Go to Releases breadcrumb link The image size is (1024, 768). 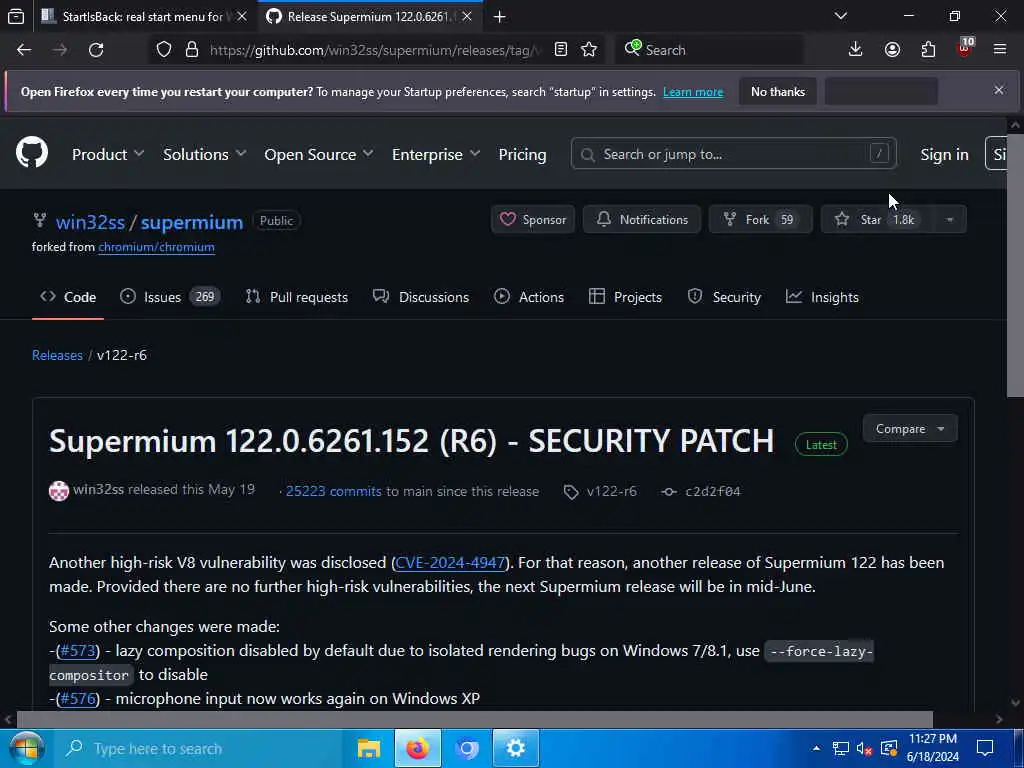pos(57,355)
